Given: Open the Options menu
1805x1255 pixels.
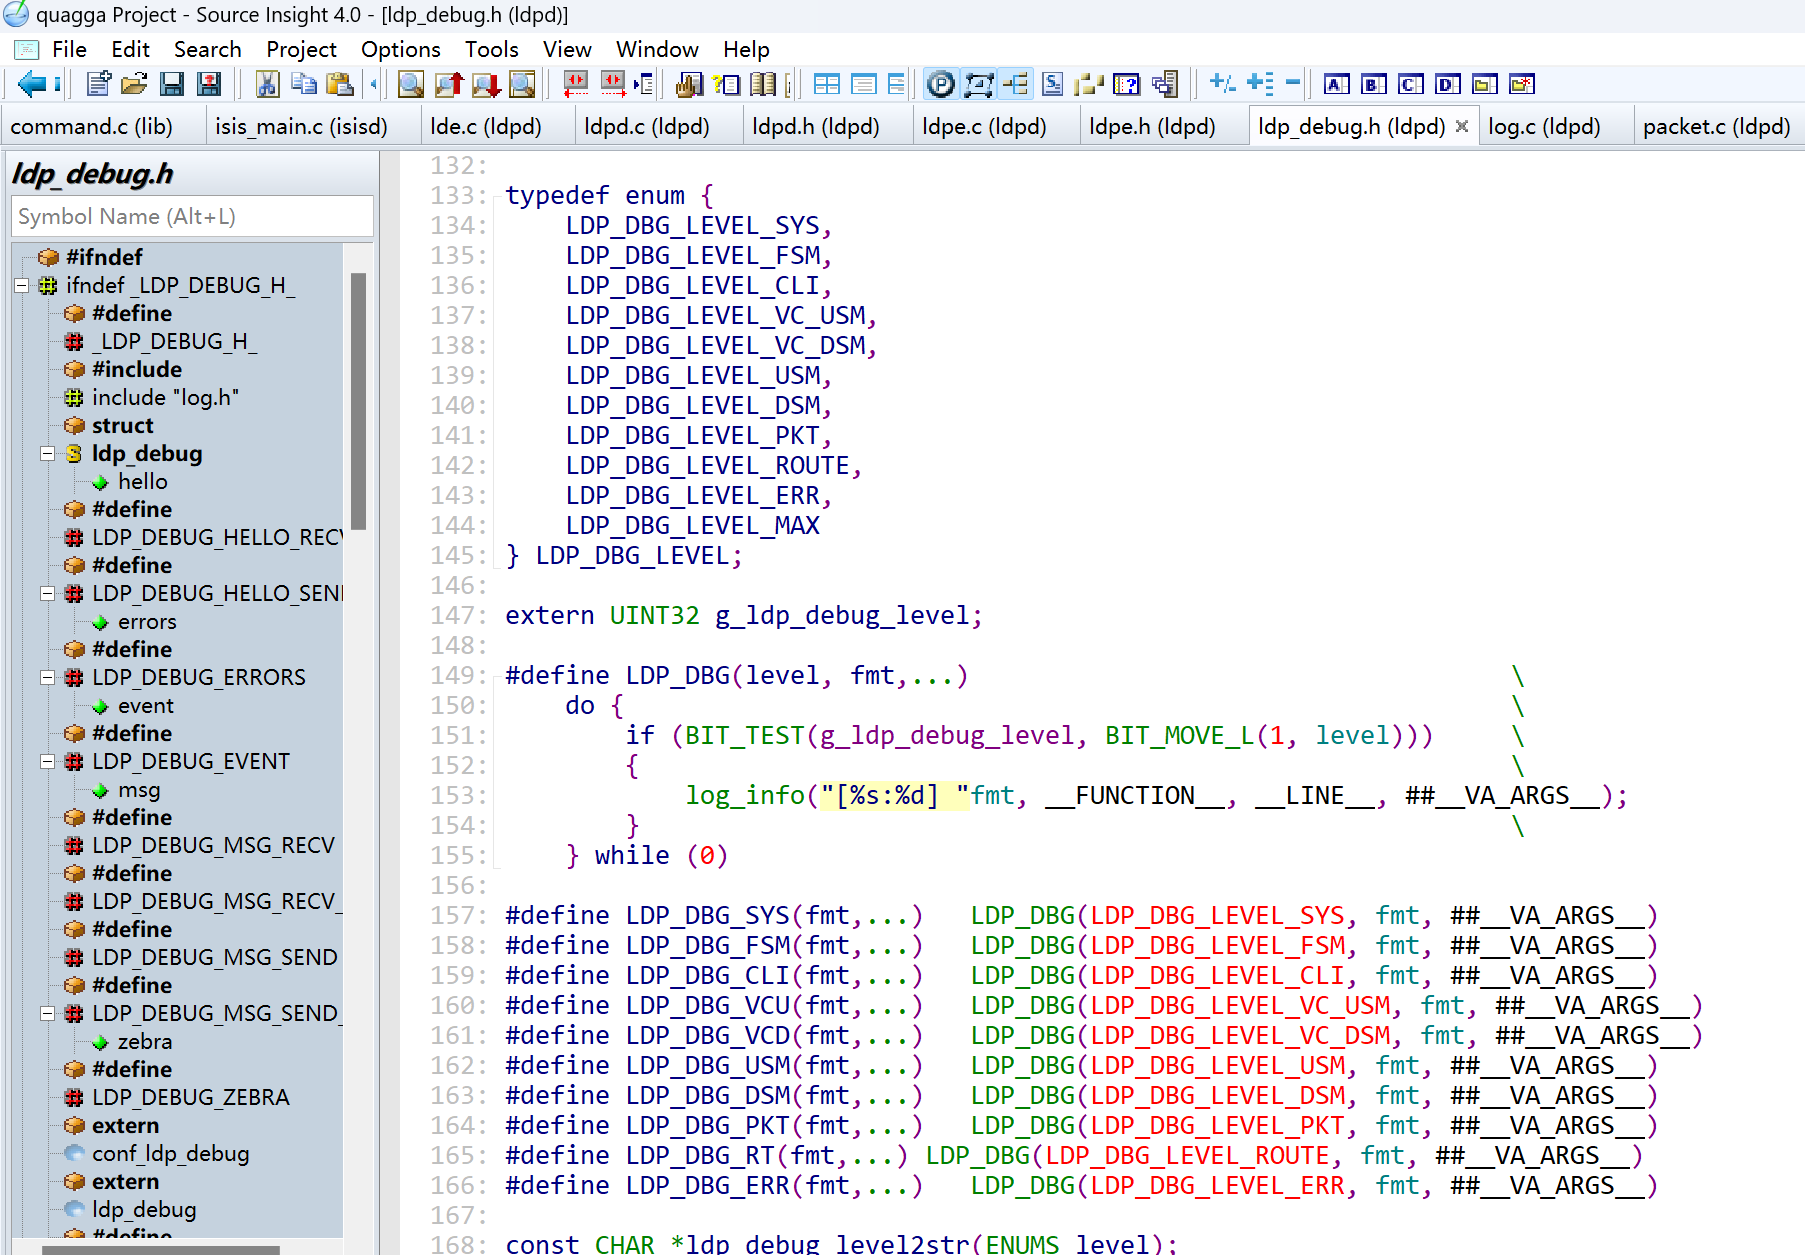Looking at the screenshot, I should (400, 49).
